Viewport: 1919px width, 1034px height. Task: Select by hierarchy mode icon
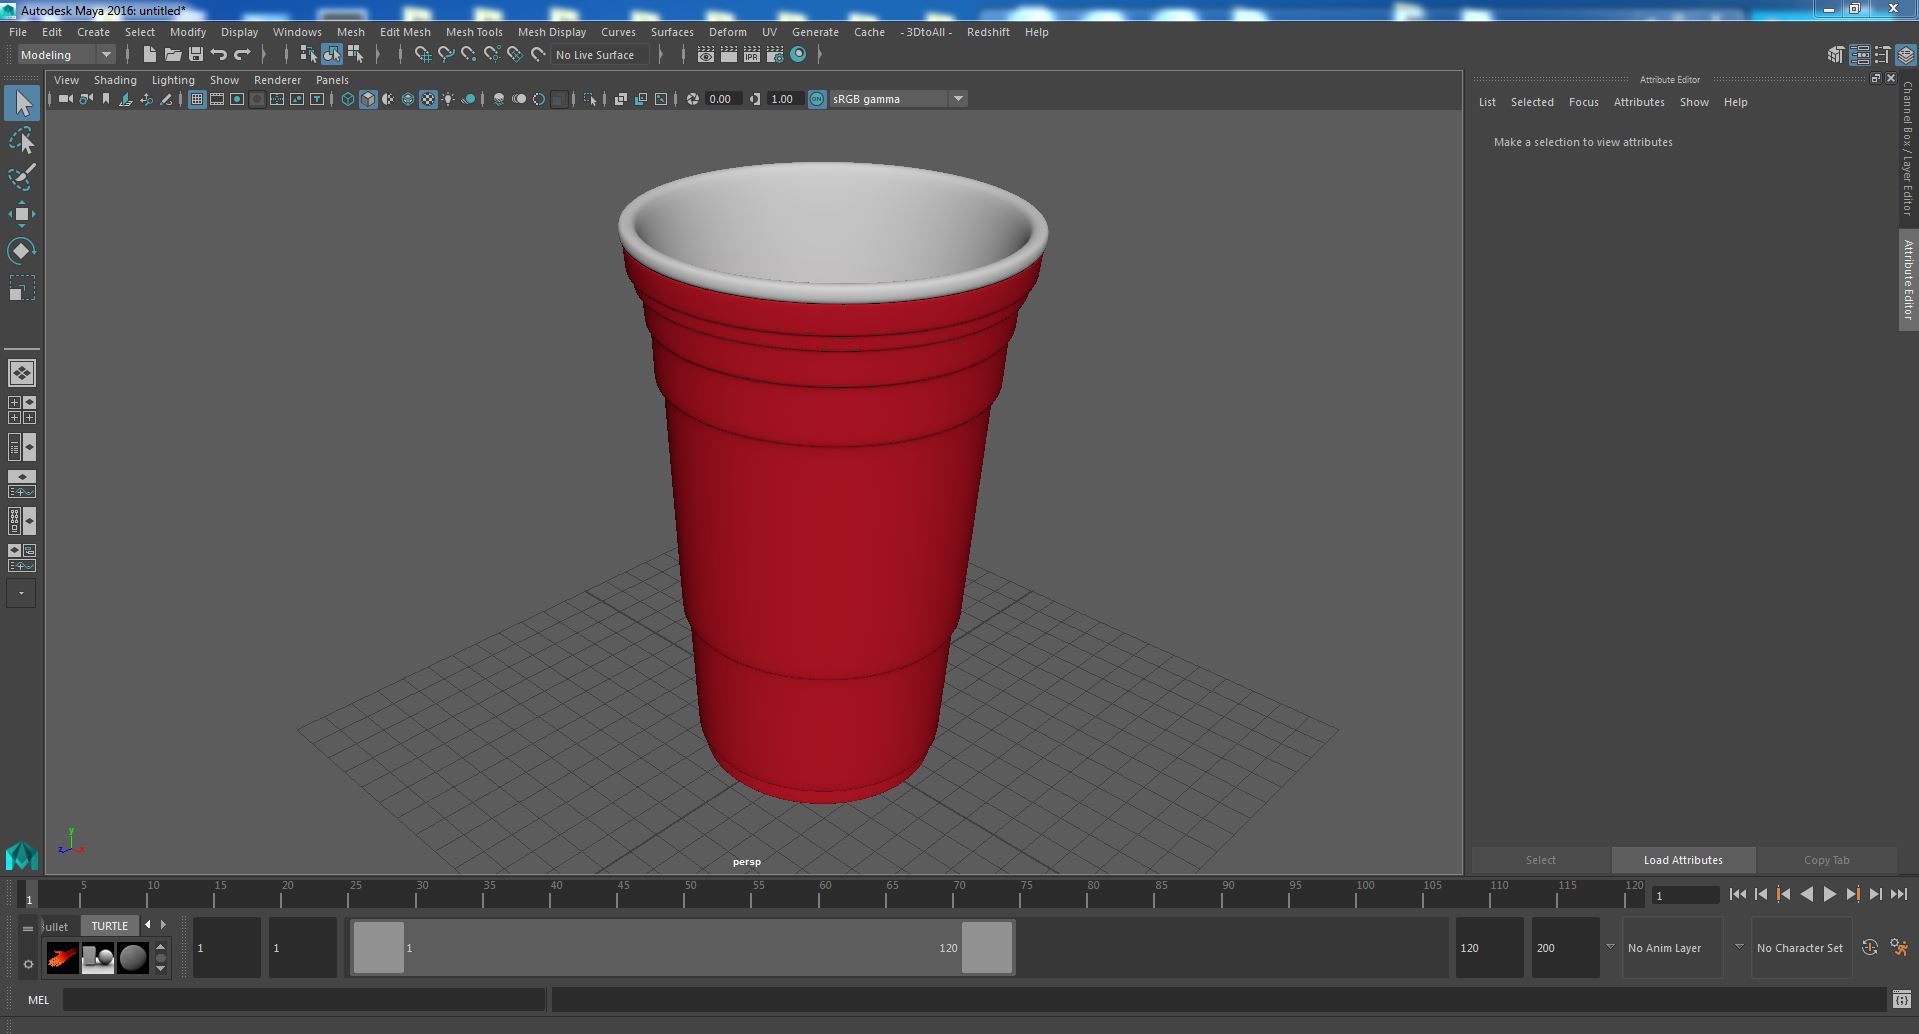point(308,55)
